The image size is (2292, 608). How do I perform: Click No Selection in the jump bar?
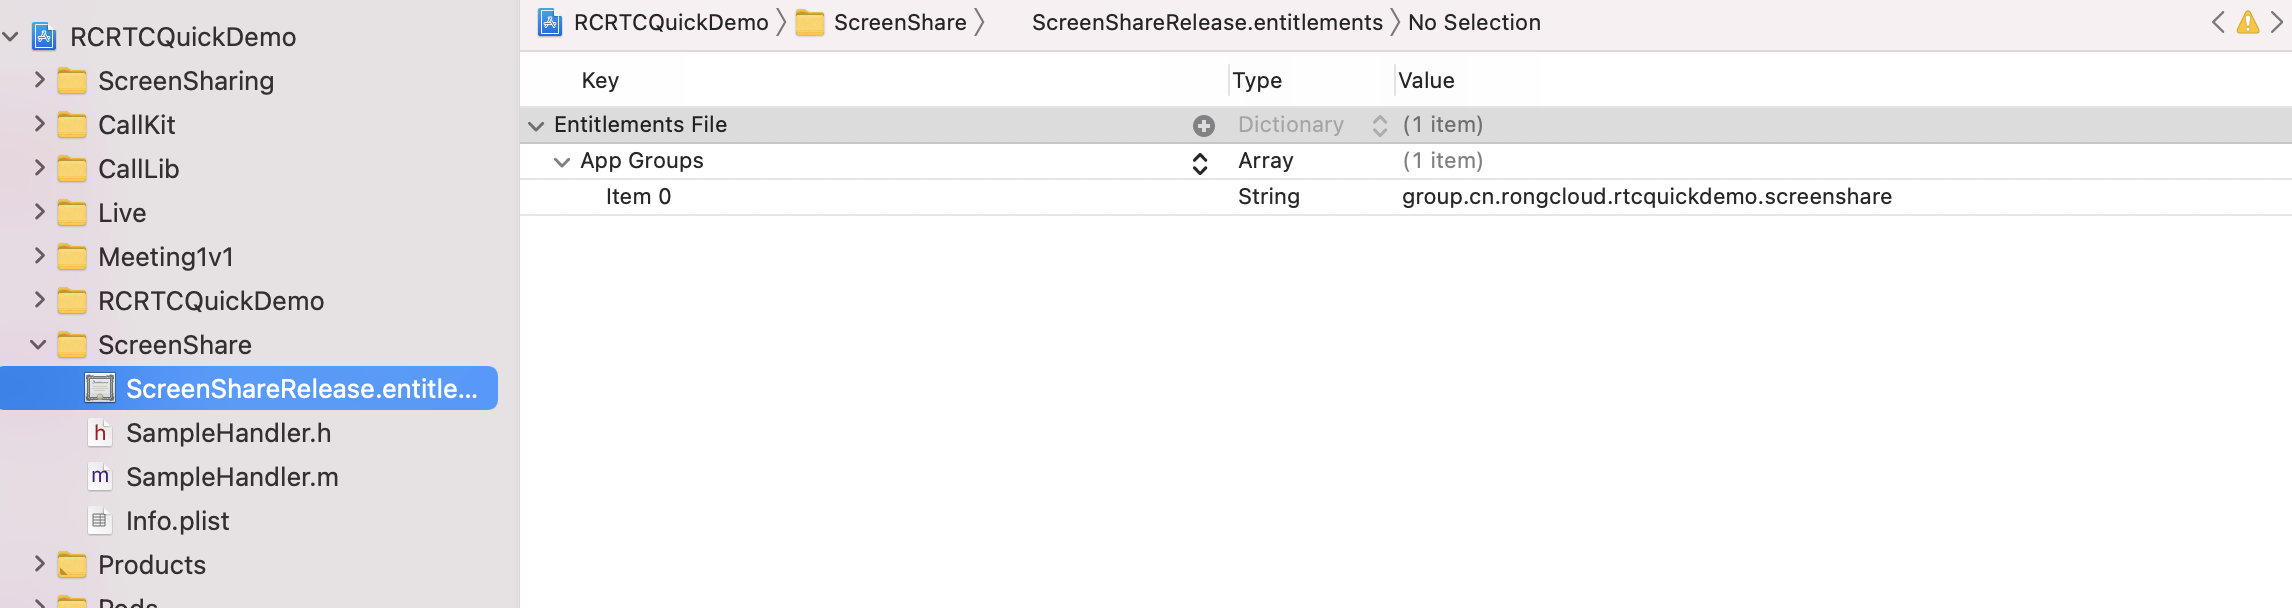(x=1474, y=22)
